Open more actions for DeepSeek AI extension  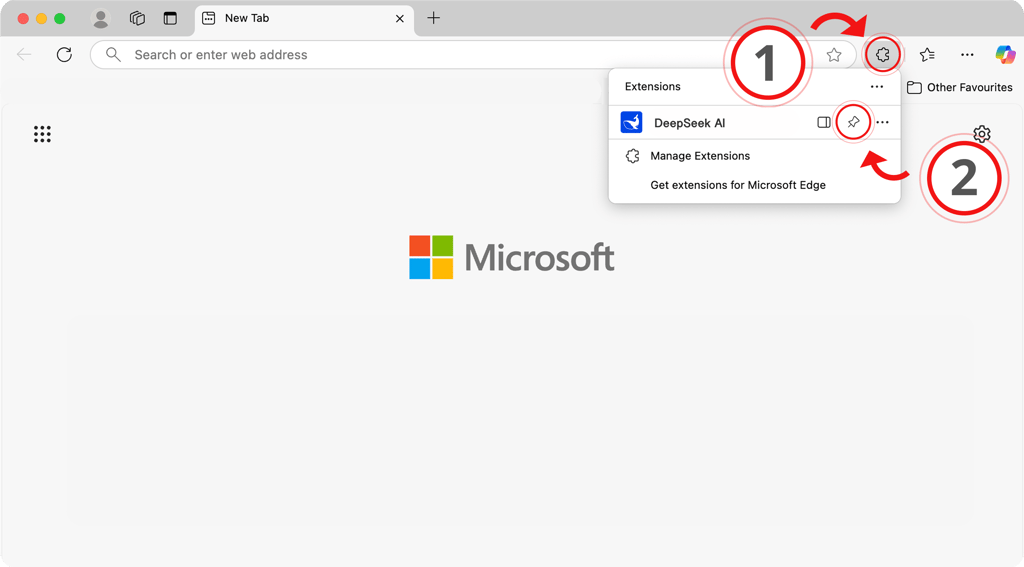(882, 122)
